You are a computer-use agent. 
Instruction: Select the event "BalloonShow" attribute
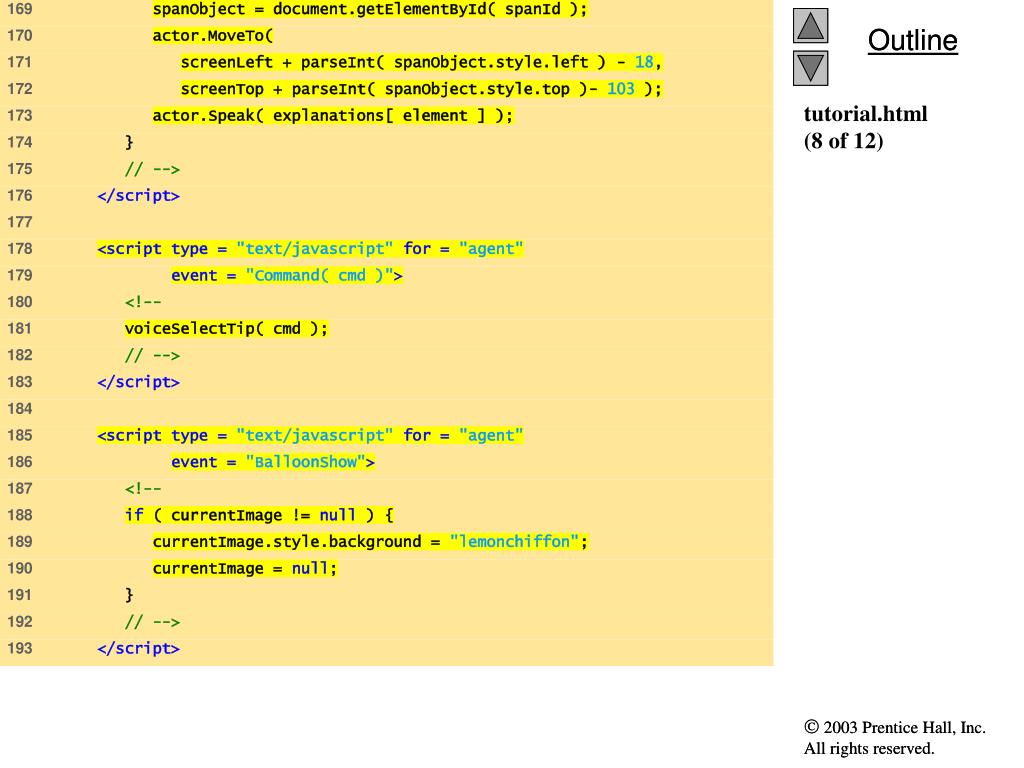(273, 462)
